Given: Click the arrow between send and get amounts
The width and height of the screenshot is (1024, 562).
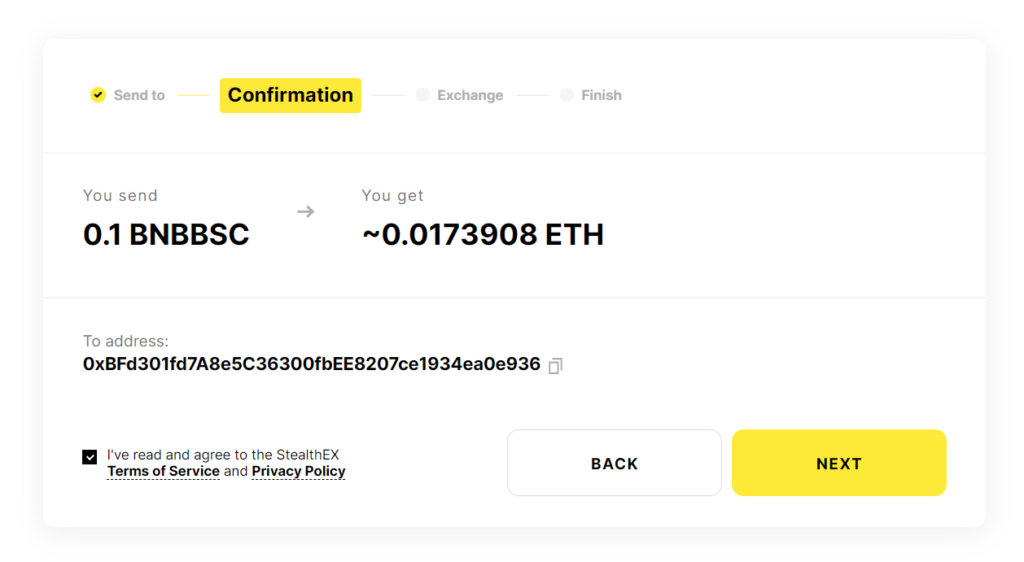Looking at the screenshot, I should point(306,212).
